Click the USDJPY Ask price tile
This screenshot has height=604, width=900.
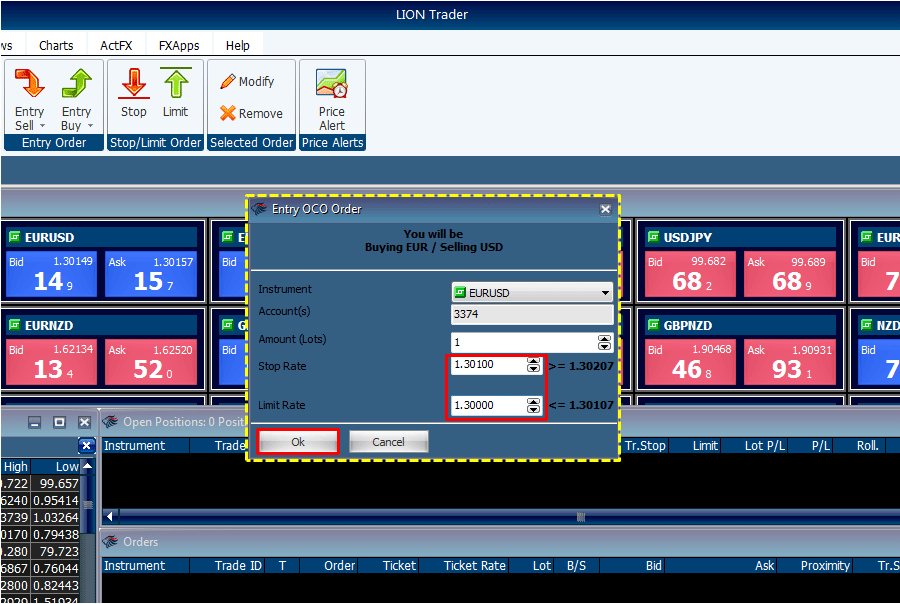coord(790,273)
